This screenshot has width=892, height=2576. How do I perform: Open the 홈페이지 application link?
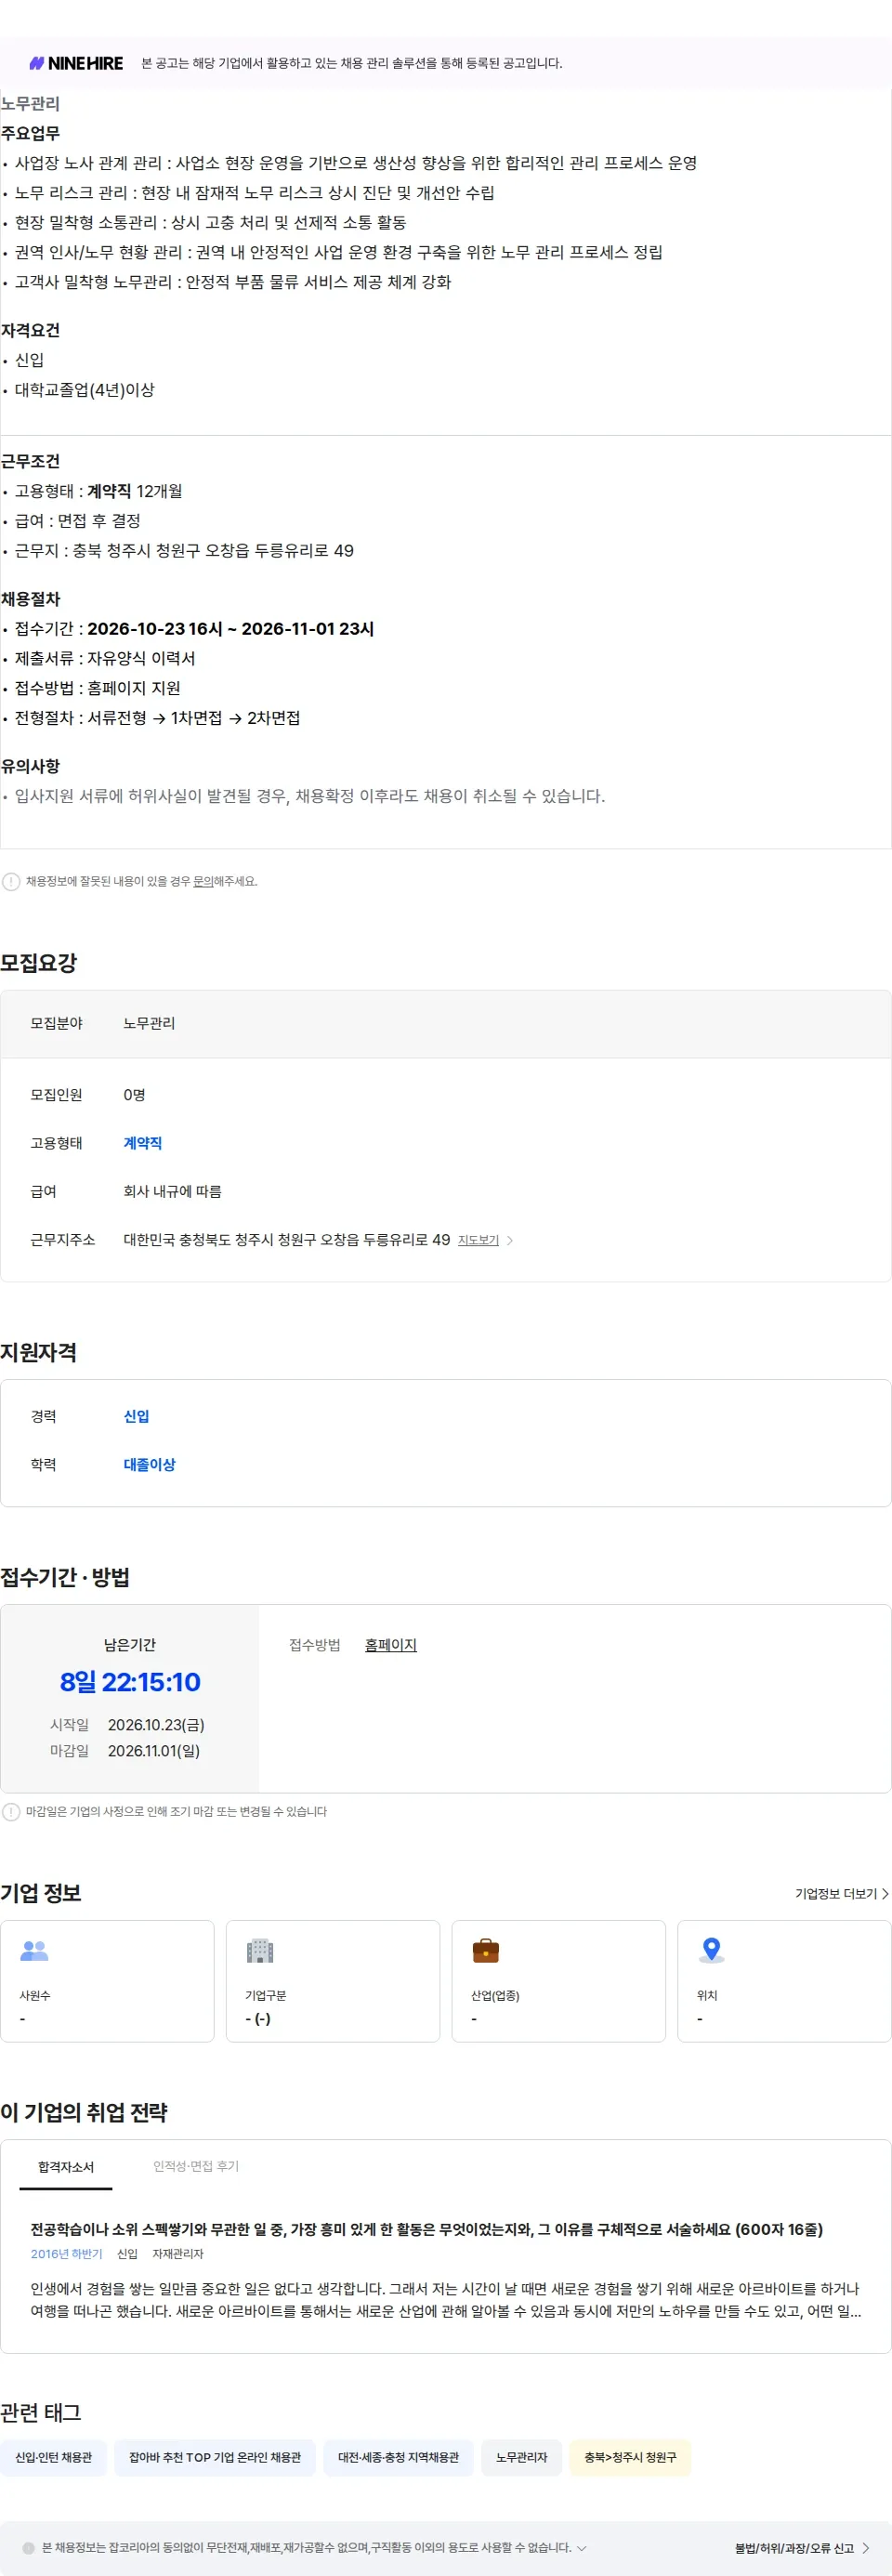pos(391,1645)
